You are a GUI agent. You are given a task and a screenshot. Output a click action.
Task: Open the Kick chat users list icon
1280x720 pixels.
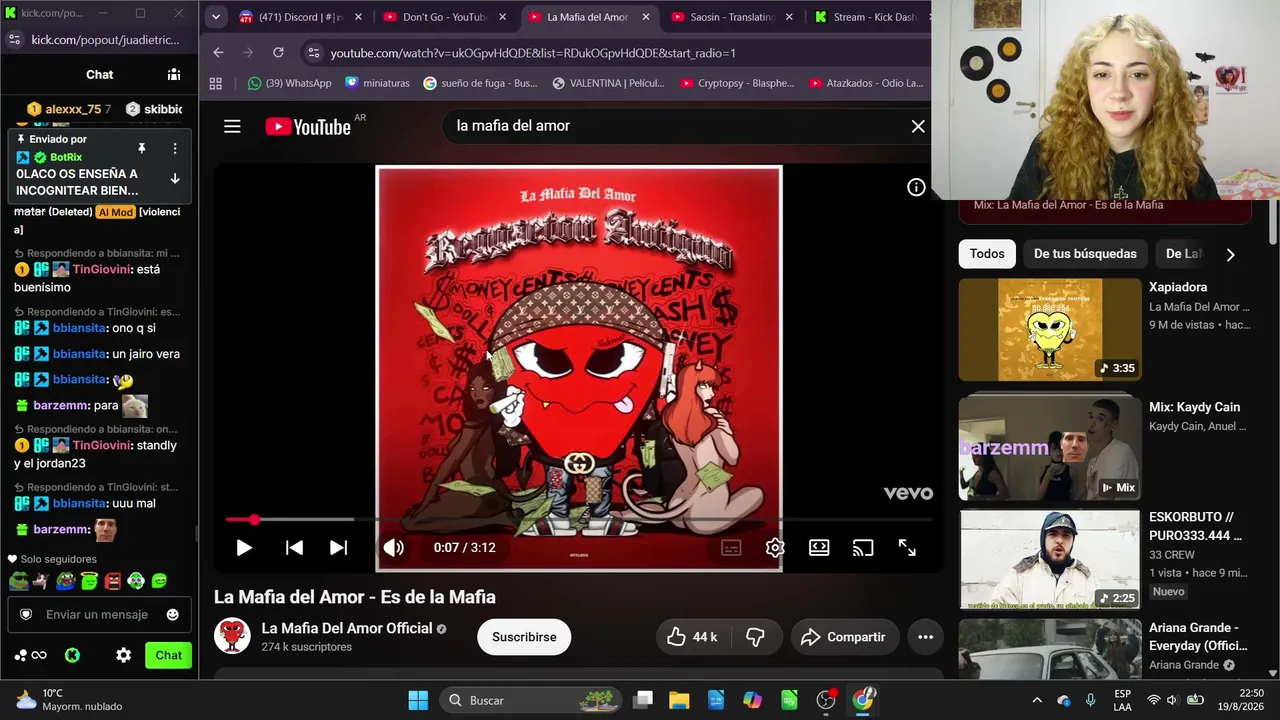pos(174,74)
